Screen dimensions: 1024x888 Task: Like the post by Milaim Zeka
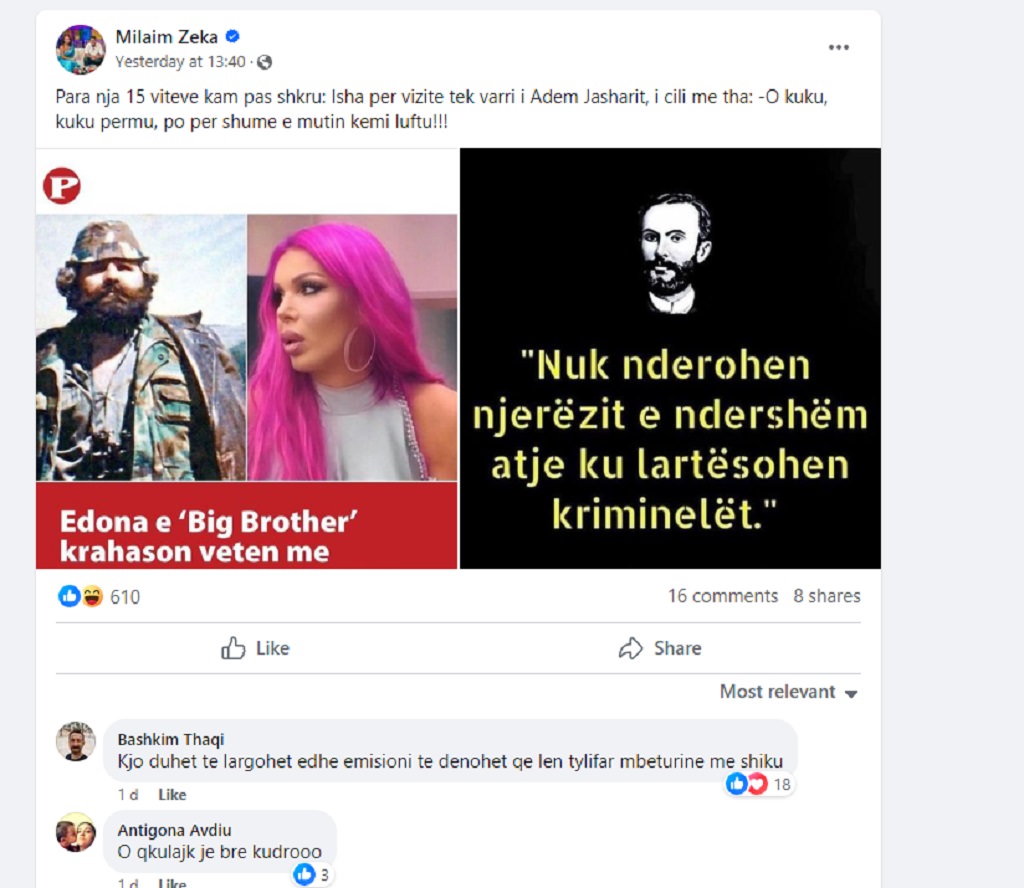pos(255,648)
